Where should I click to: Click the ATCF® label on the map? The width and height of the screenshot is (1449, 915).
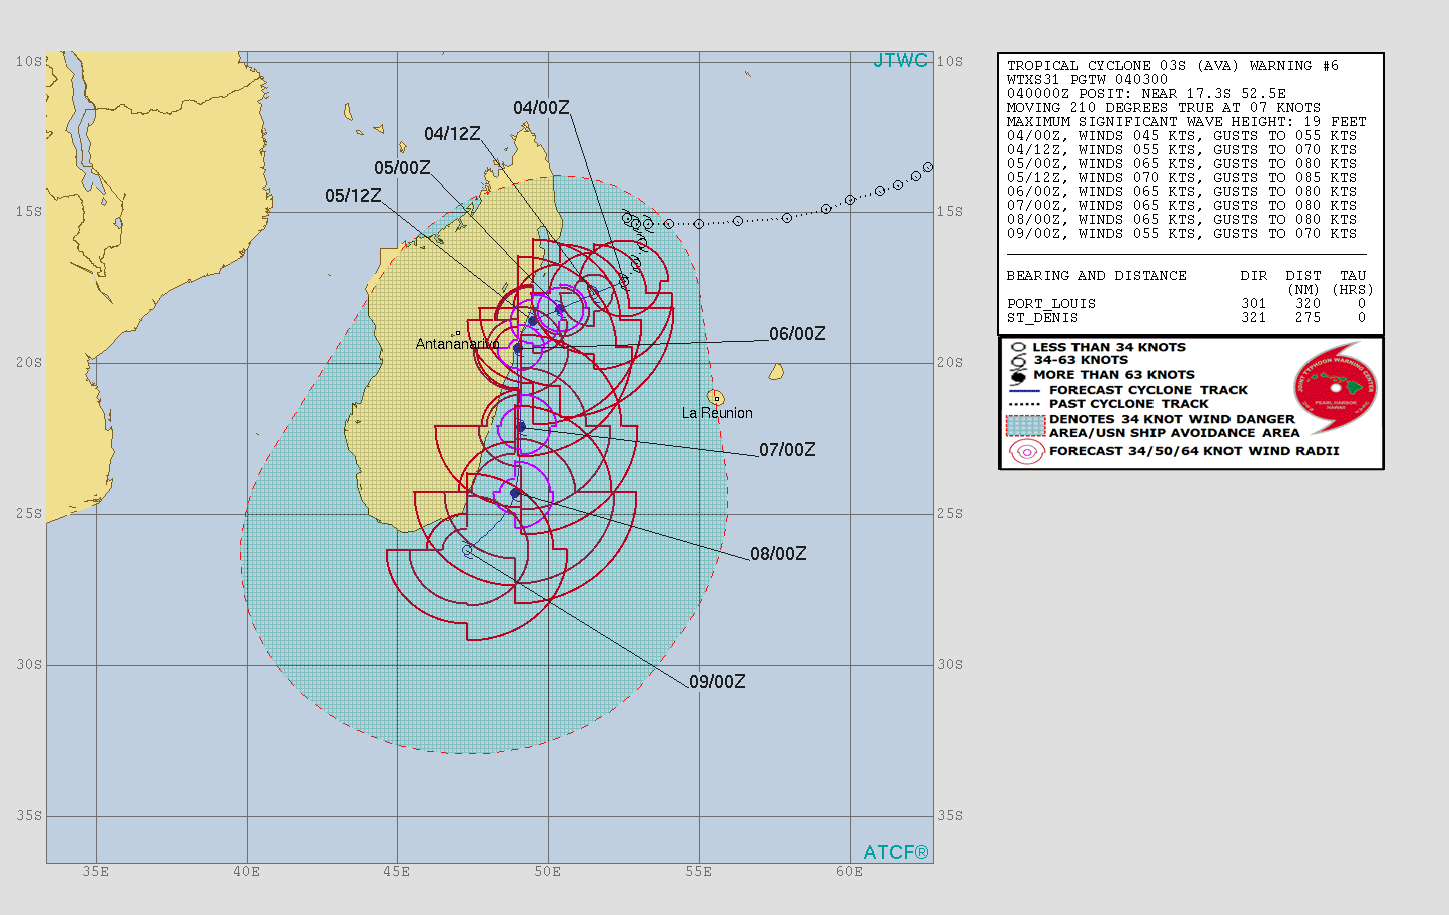[x=896, y=852]
